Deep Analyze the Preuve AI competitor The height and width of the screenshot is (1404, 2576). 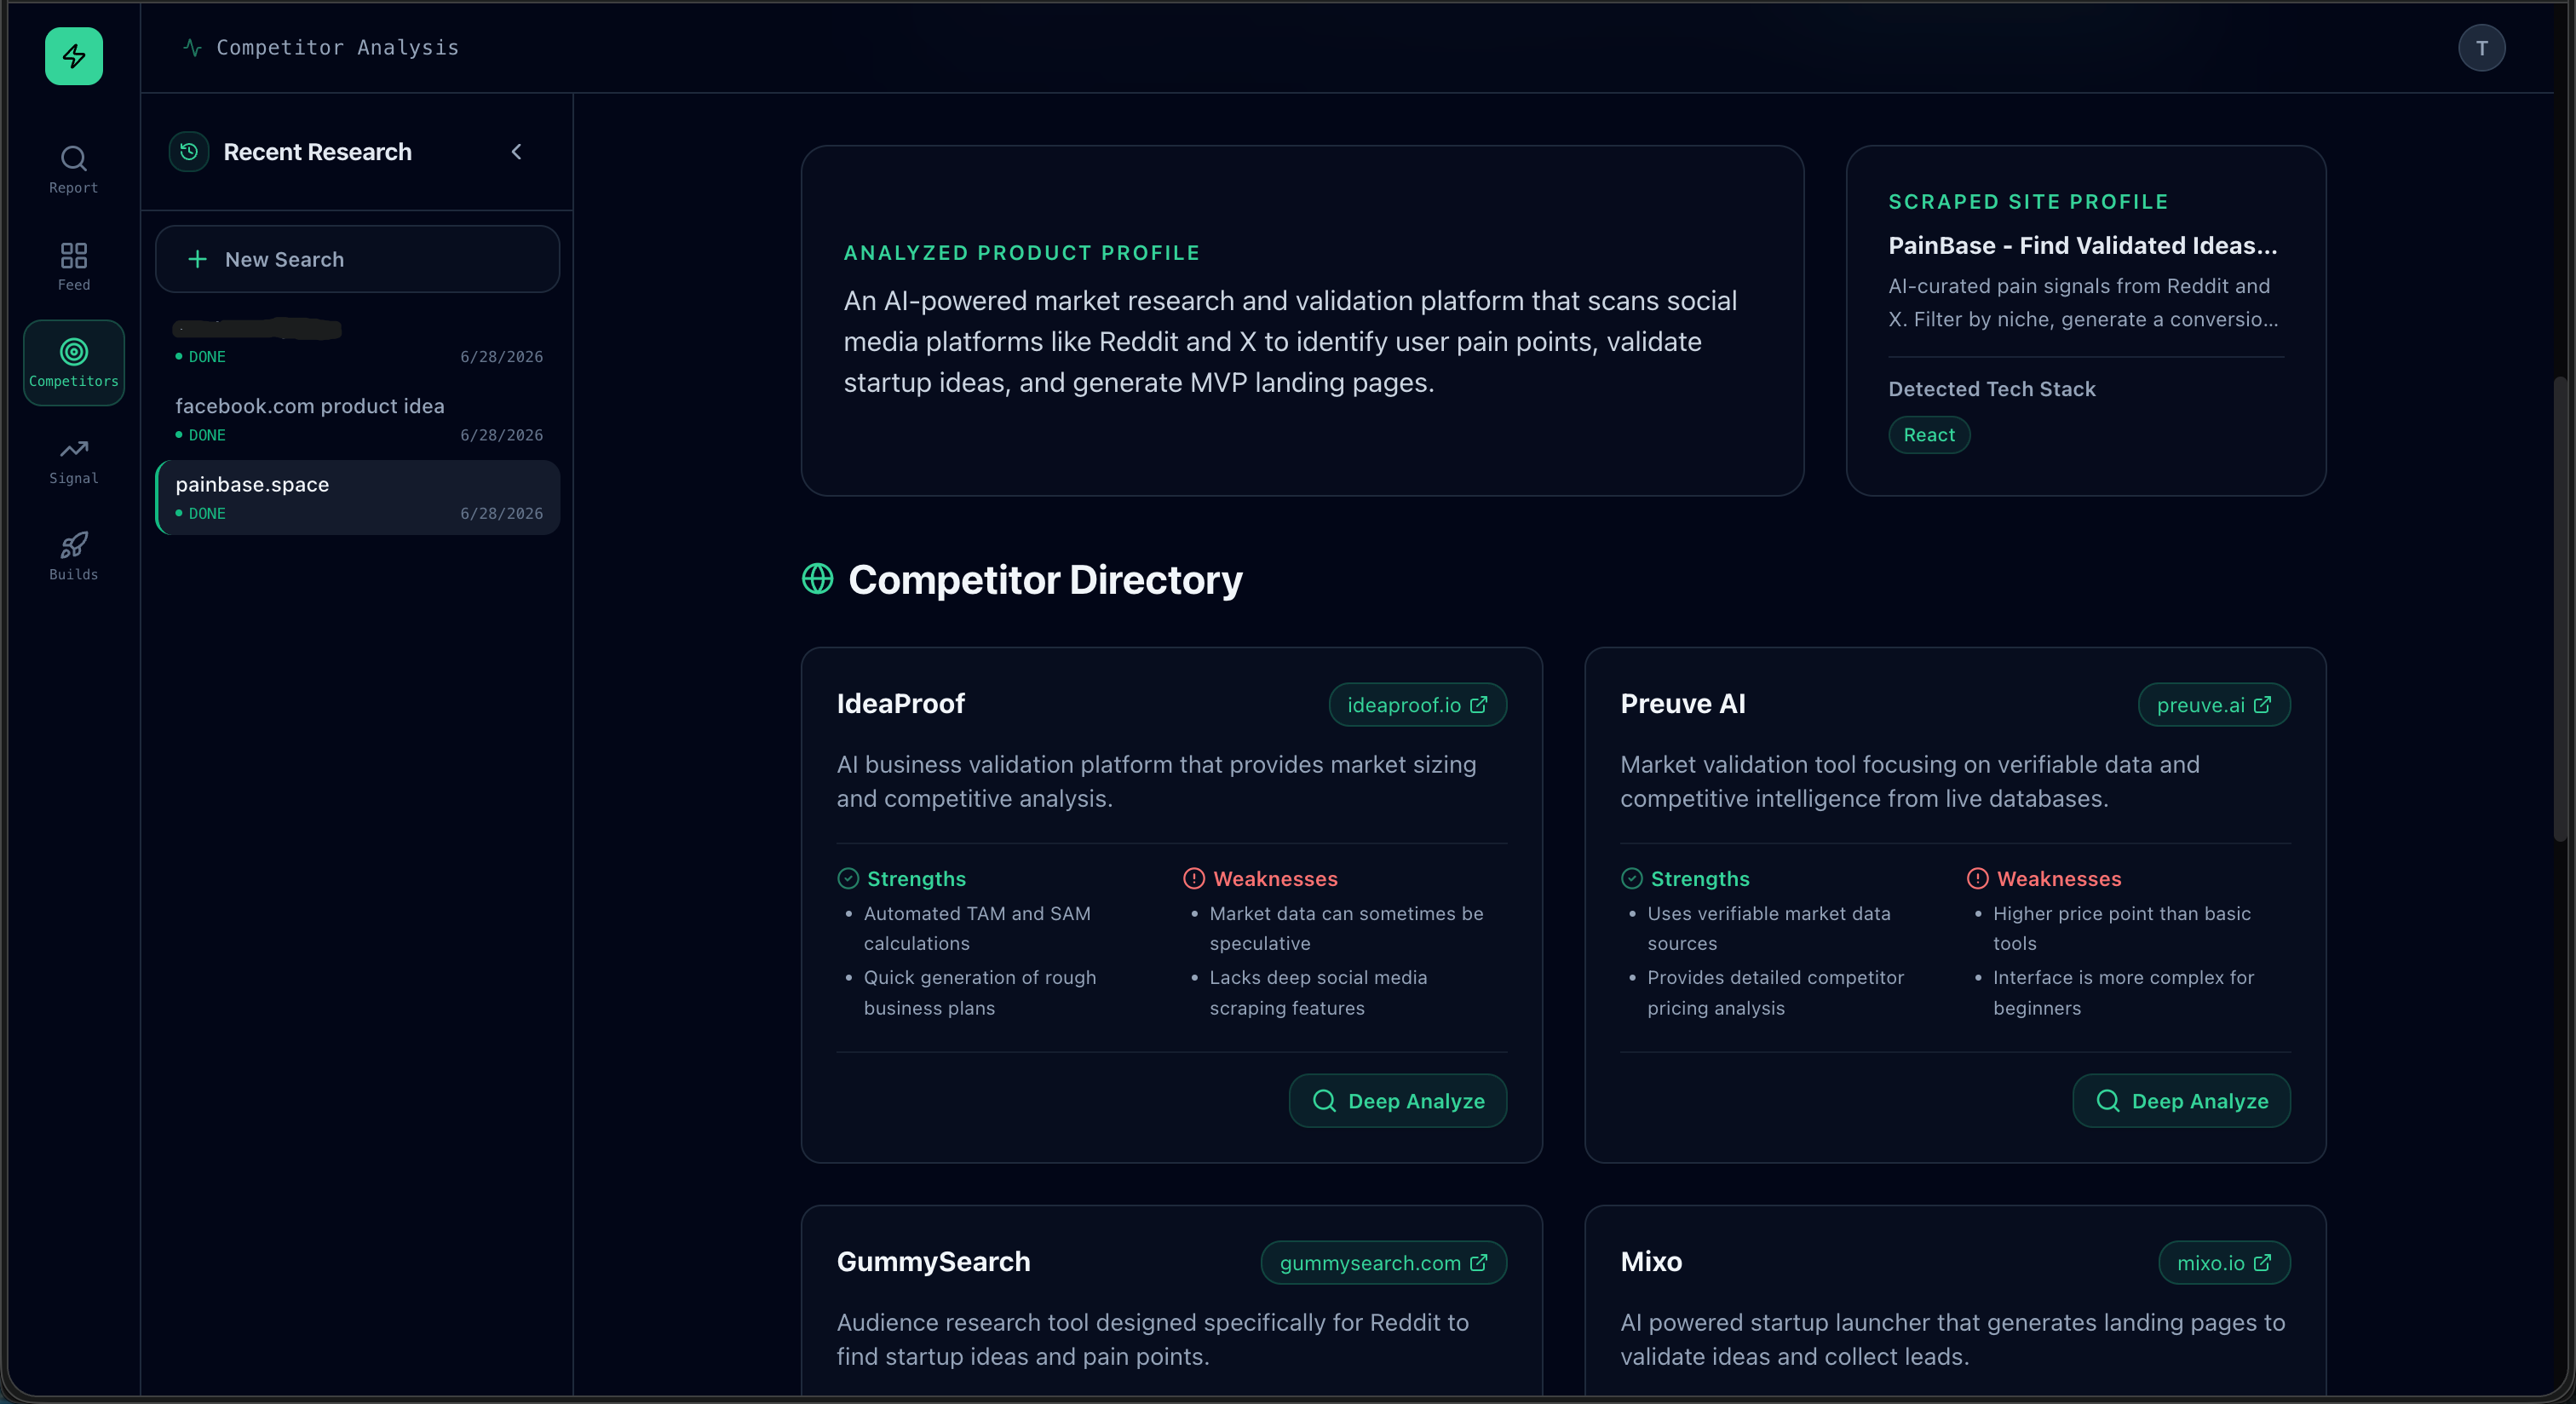coord(2181,1101)
